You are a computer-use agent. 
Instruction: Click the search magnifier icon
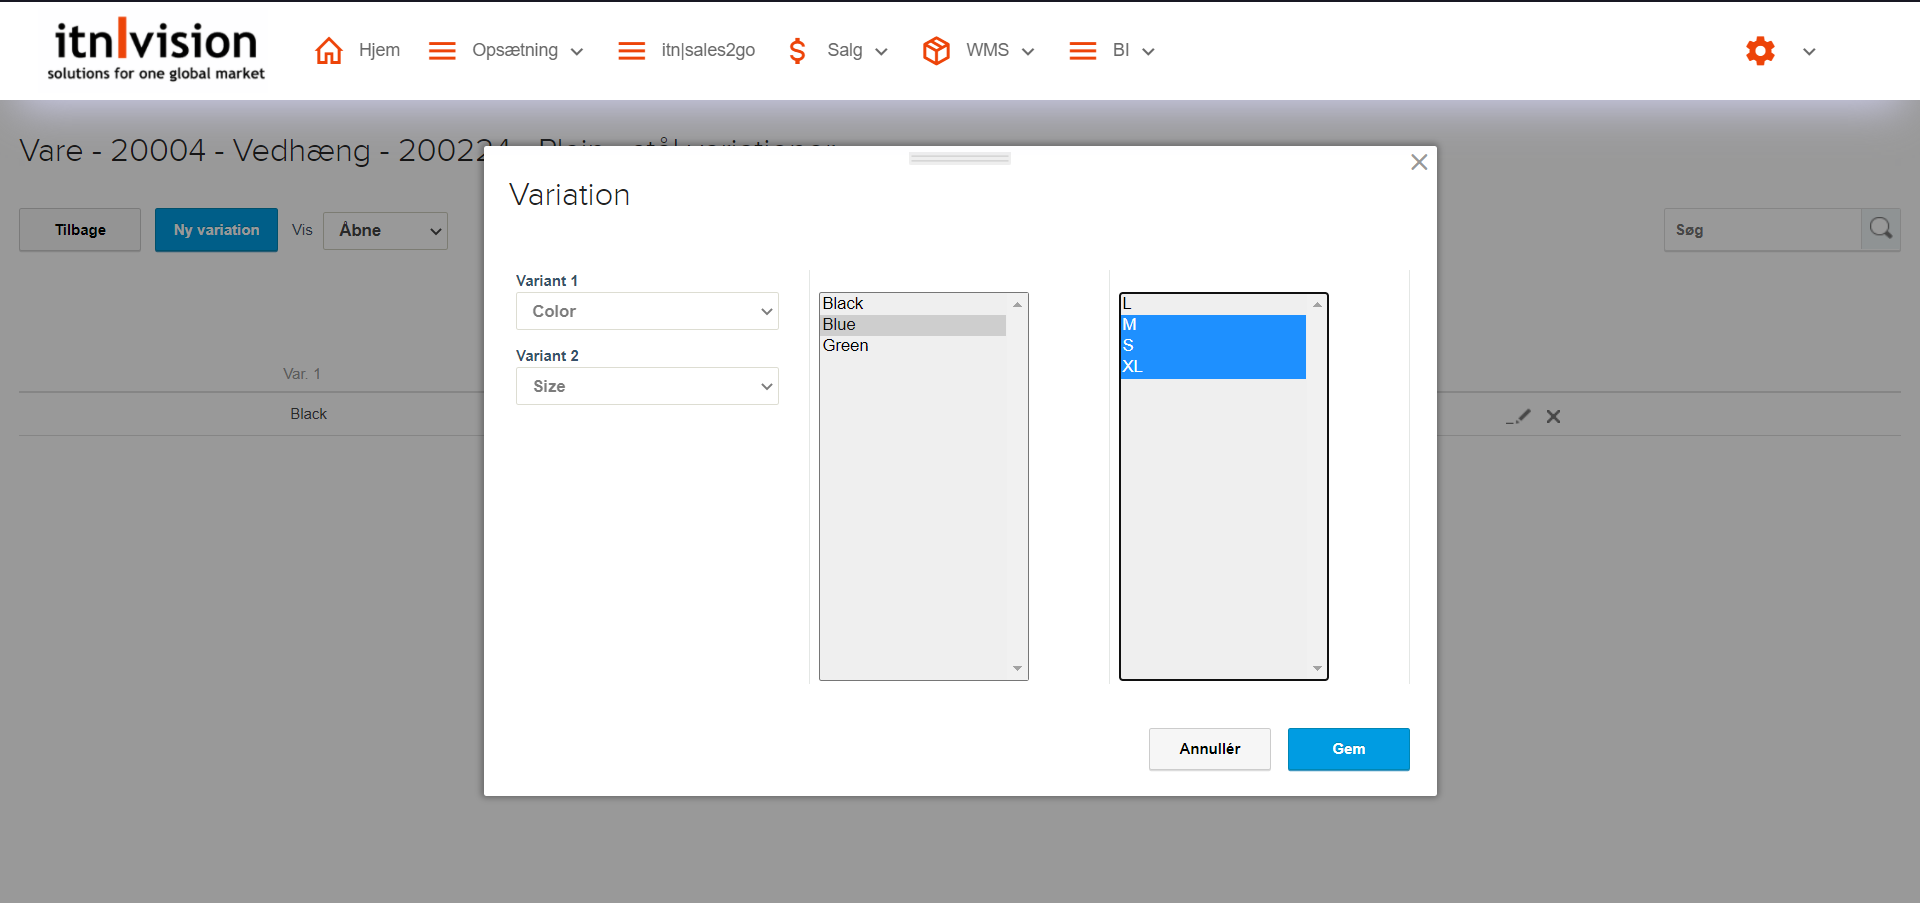click(x=1880, y=229)
